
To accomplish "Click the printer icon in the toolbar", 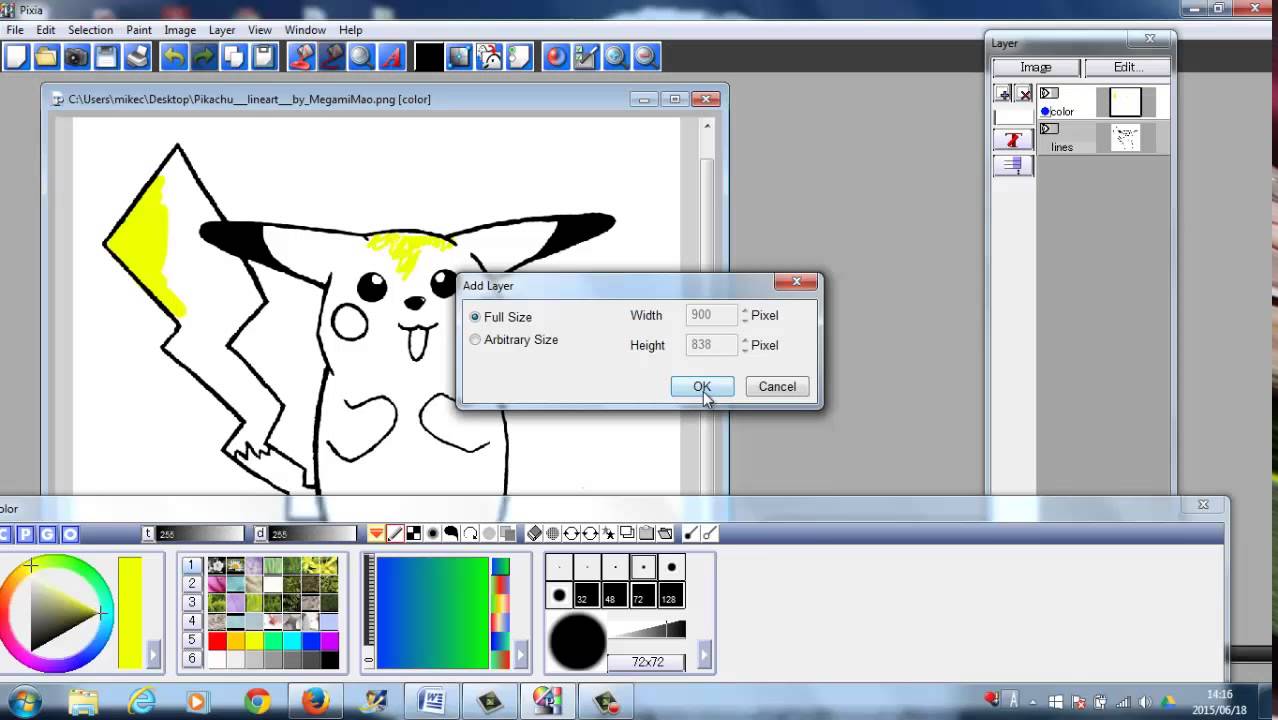I will tap(137, 57).
